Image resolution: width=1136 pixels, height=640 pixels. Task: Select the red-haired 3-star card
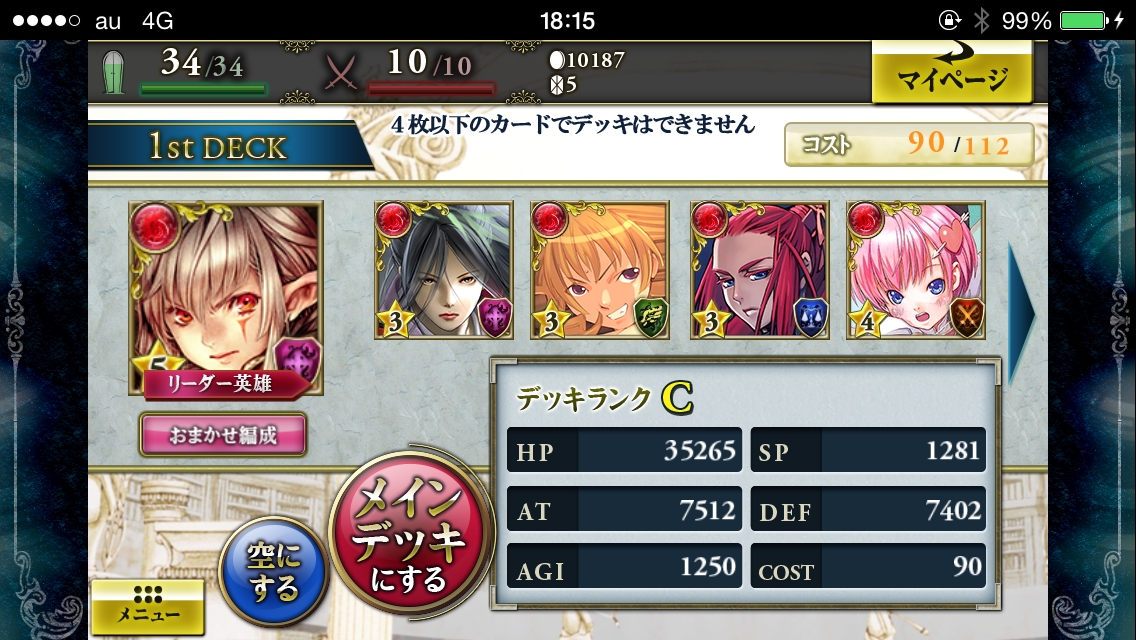pyautogui.click(x=759, y=270)
